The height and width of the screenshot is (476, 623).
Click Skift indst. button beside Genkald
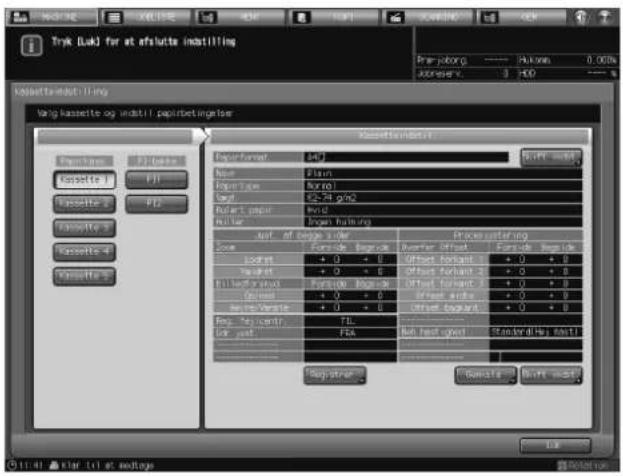[x=551, y=375]
